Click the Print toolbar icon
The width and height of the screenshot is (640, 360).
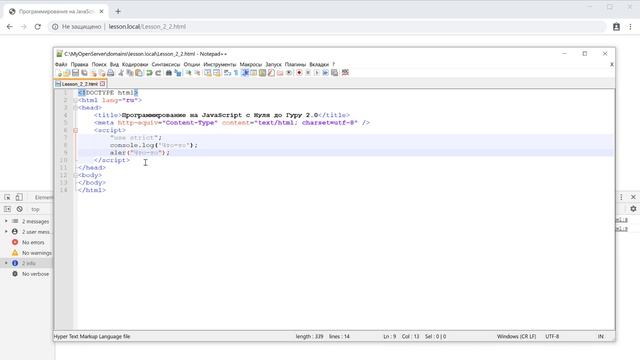pyautogui.click(x=111, y=73)
